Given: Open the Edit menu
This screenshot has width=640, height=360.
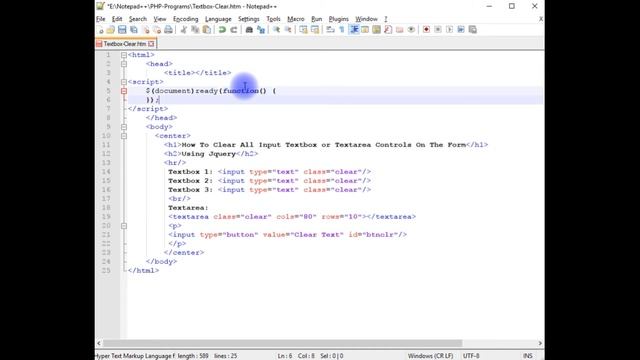Looking at the screenshot, I should [x=117, y=19].
